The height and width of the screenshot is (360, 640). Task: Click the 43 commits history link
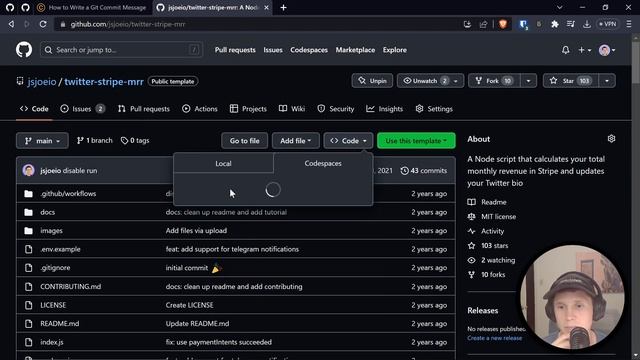[424, 171]
